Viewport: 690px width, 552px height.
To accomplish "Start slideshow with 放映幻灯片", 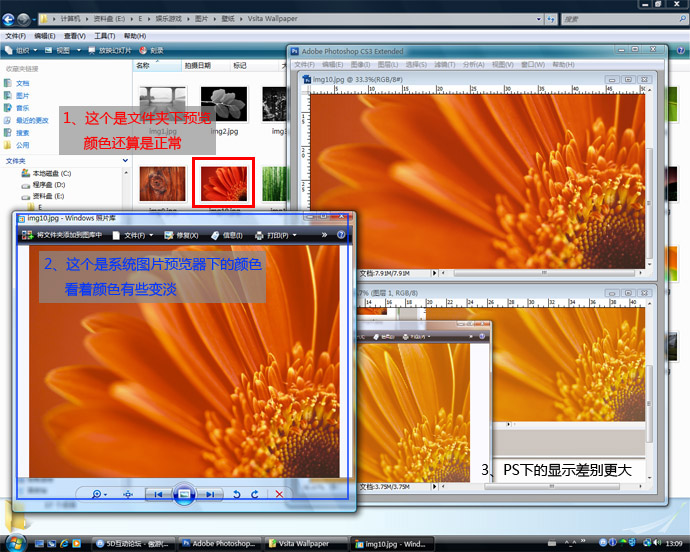I will 110,51.
